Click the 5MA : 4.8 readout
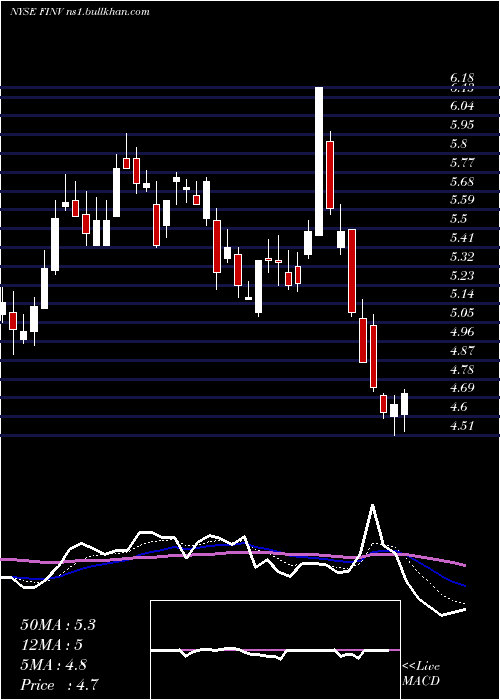 click(54, 665)
